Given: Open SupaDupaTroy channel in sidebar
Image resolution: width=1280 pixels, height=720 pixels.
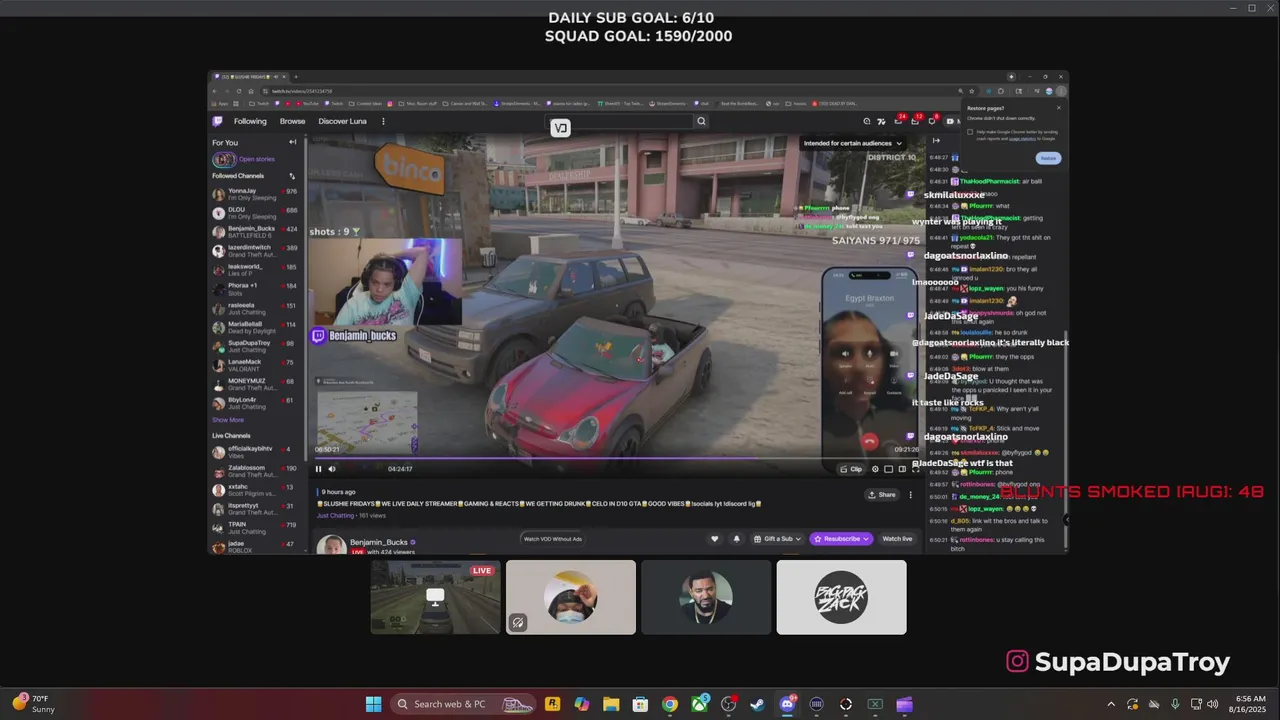Looking at the screenshot, I should click(254, 346).
